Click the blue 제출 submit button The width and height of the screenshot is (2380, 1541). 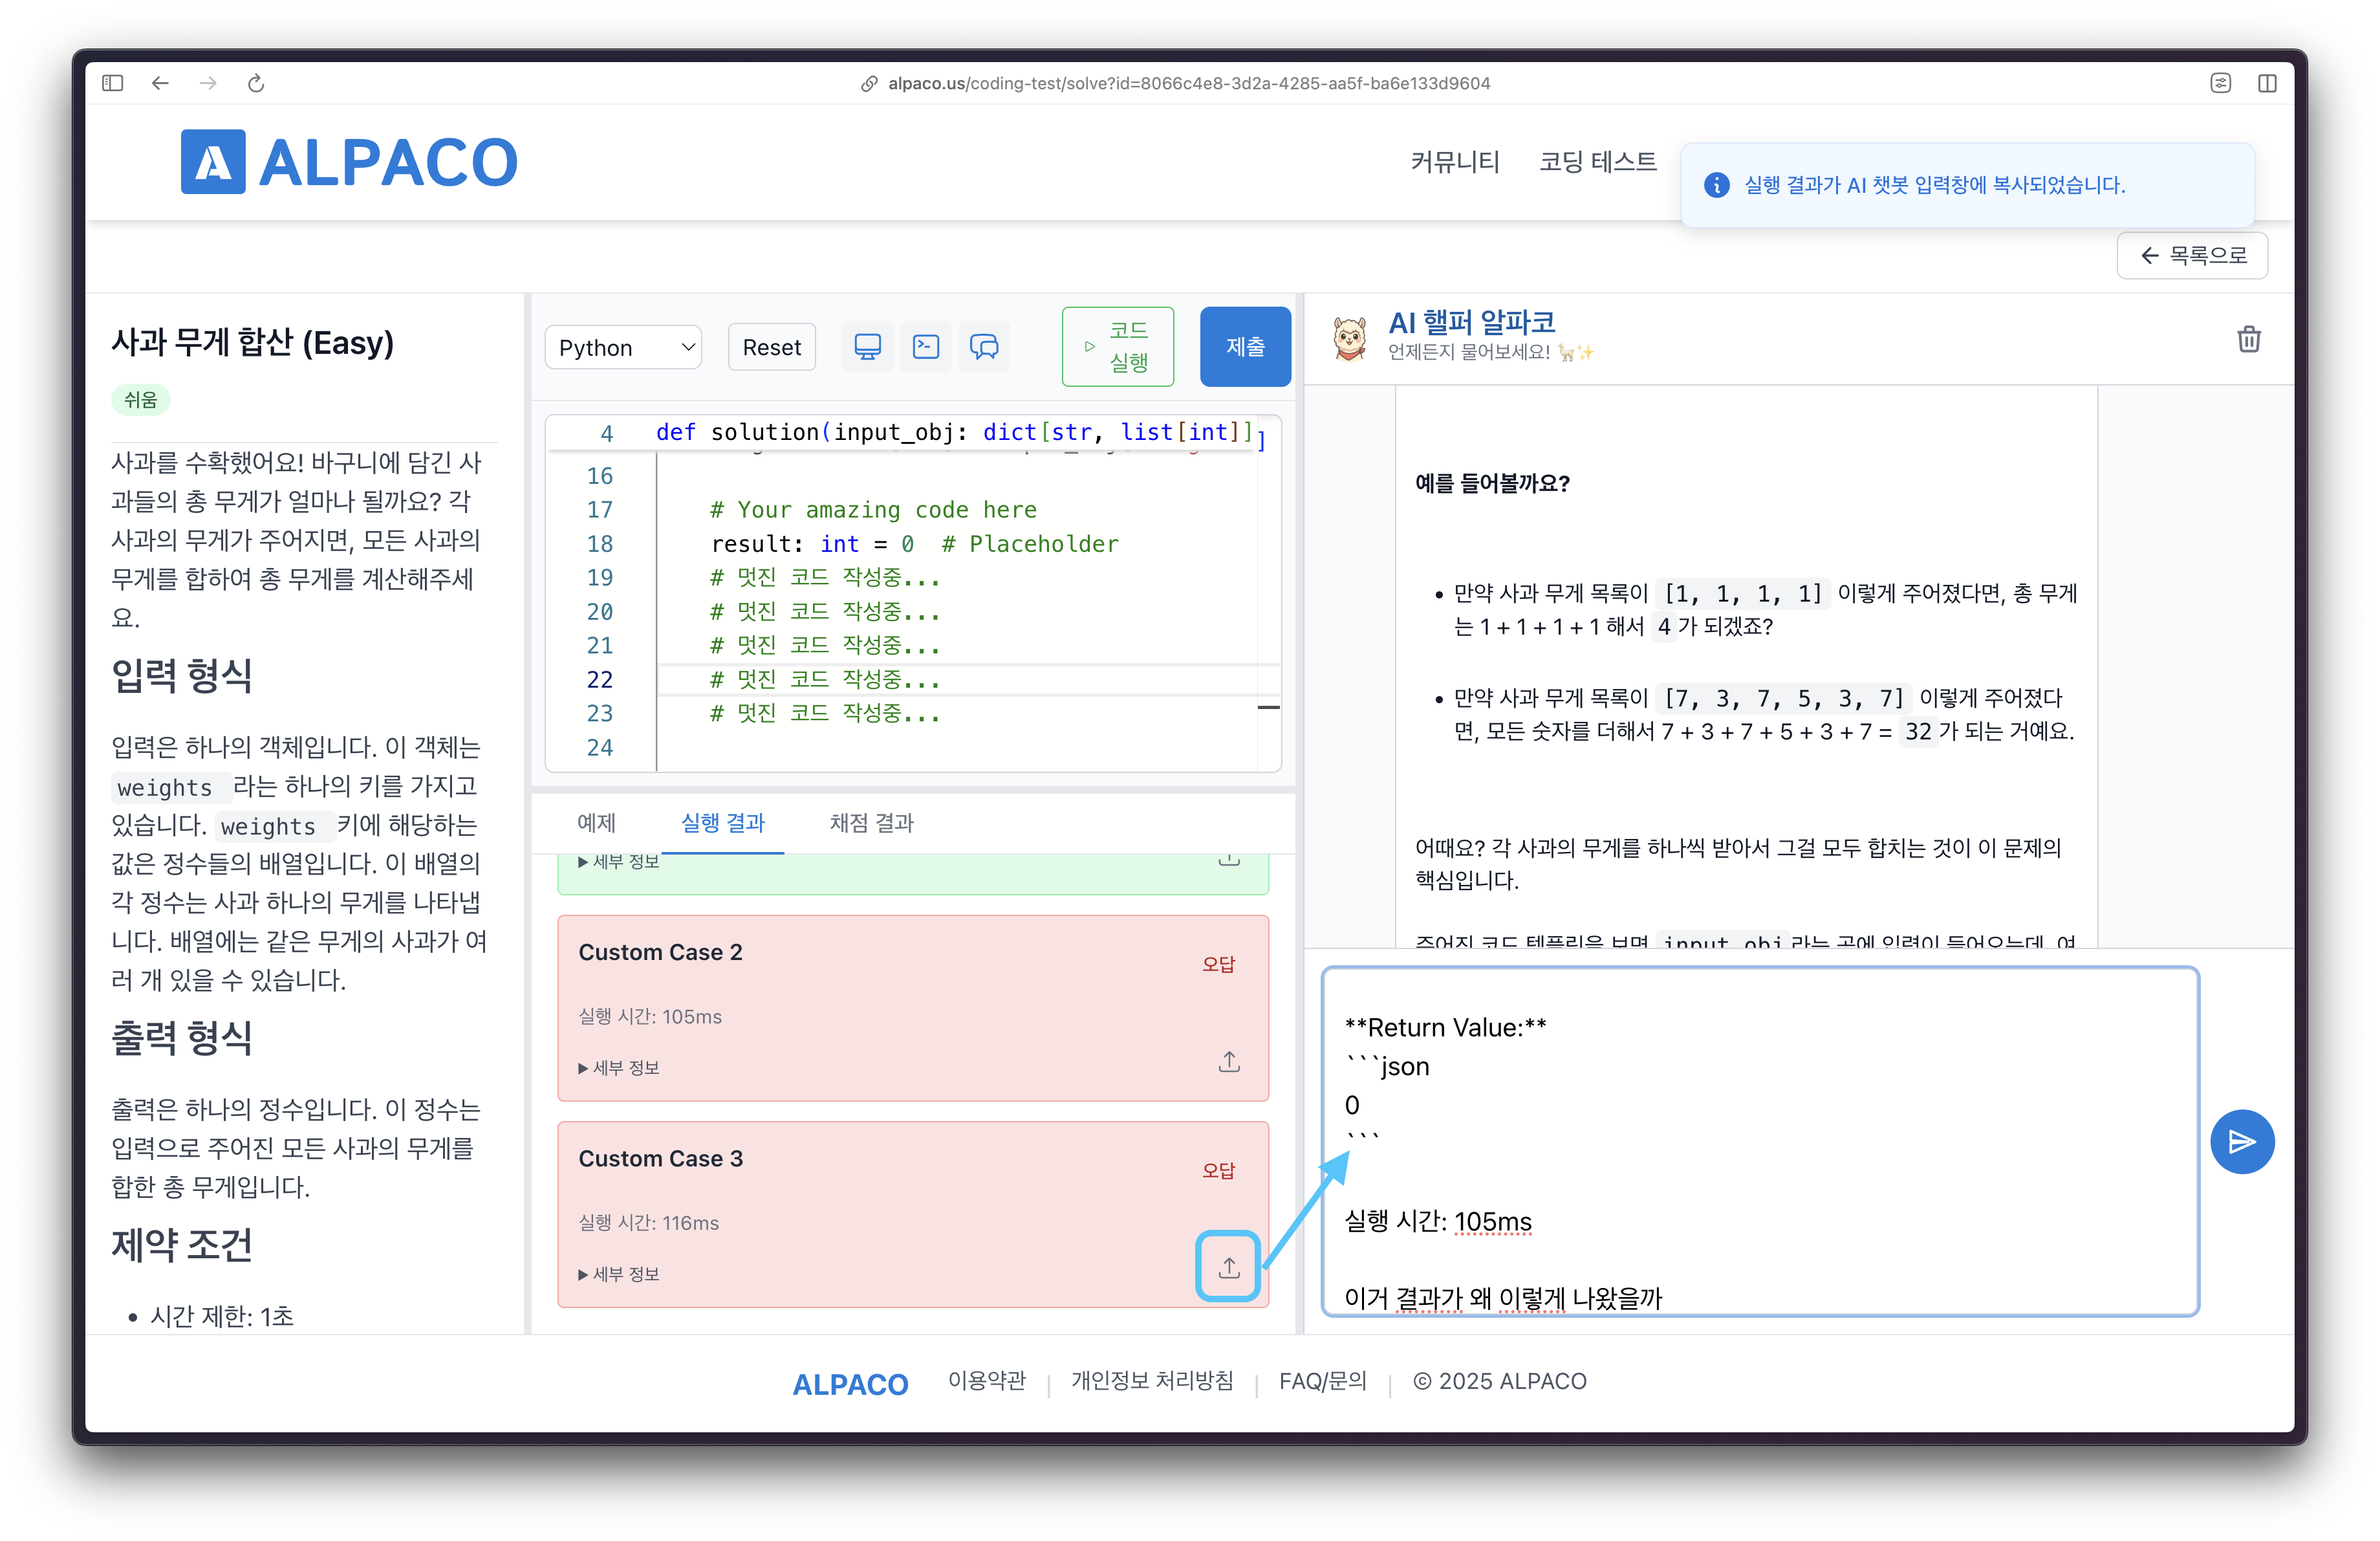coord(1245,346)
